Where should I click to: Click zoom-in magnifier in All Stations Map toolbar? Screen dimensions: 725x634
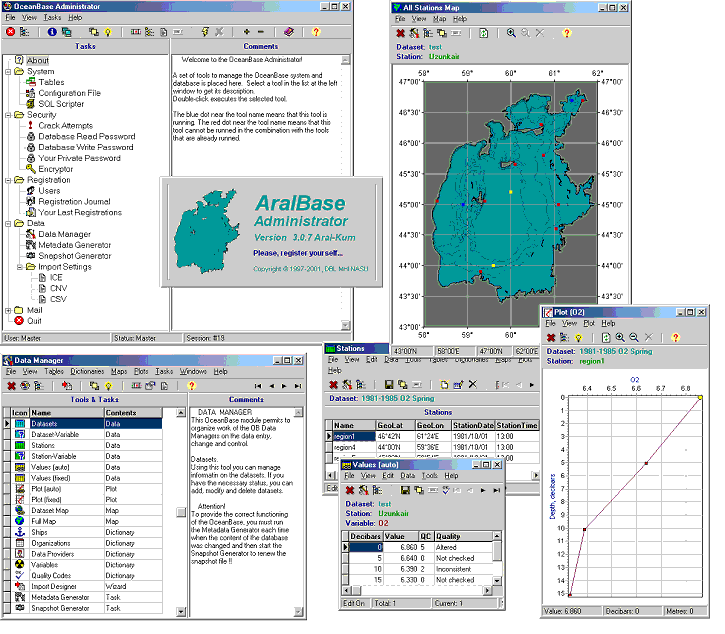click(511, 33)
